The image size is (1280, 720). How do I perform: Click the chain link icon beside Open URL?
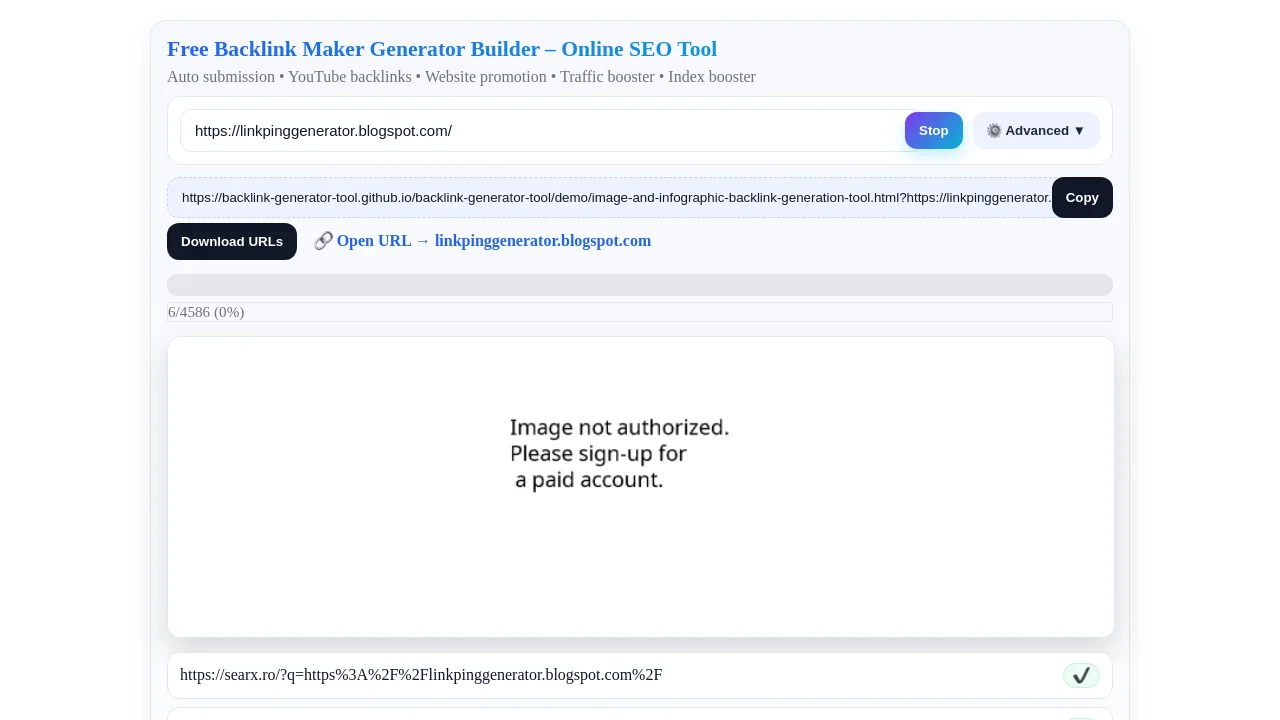pyautogui.click(x=323, y=241)
